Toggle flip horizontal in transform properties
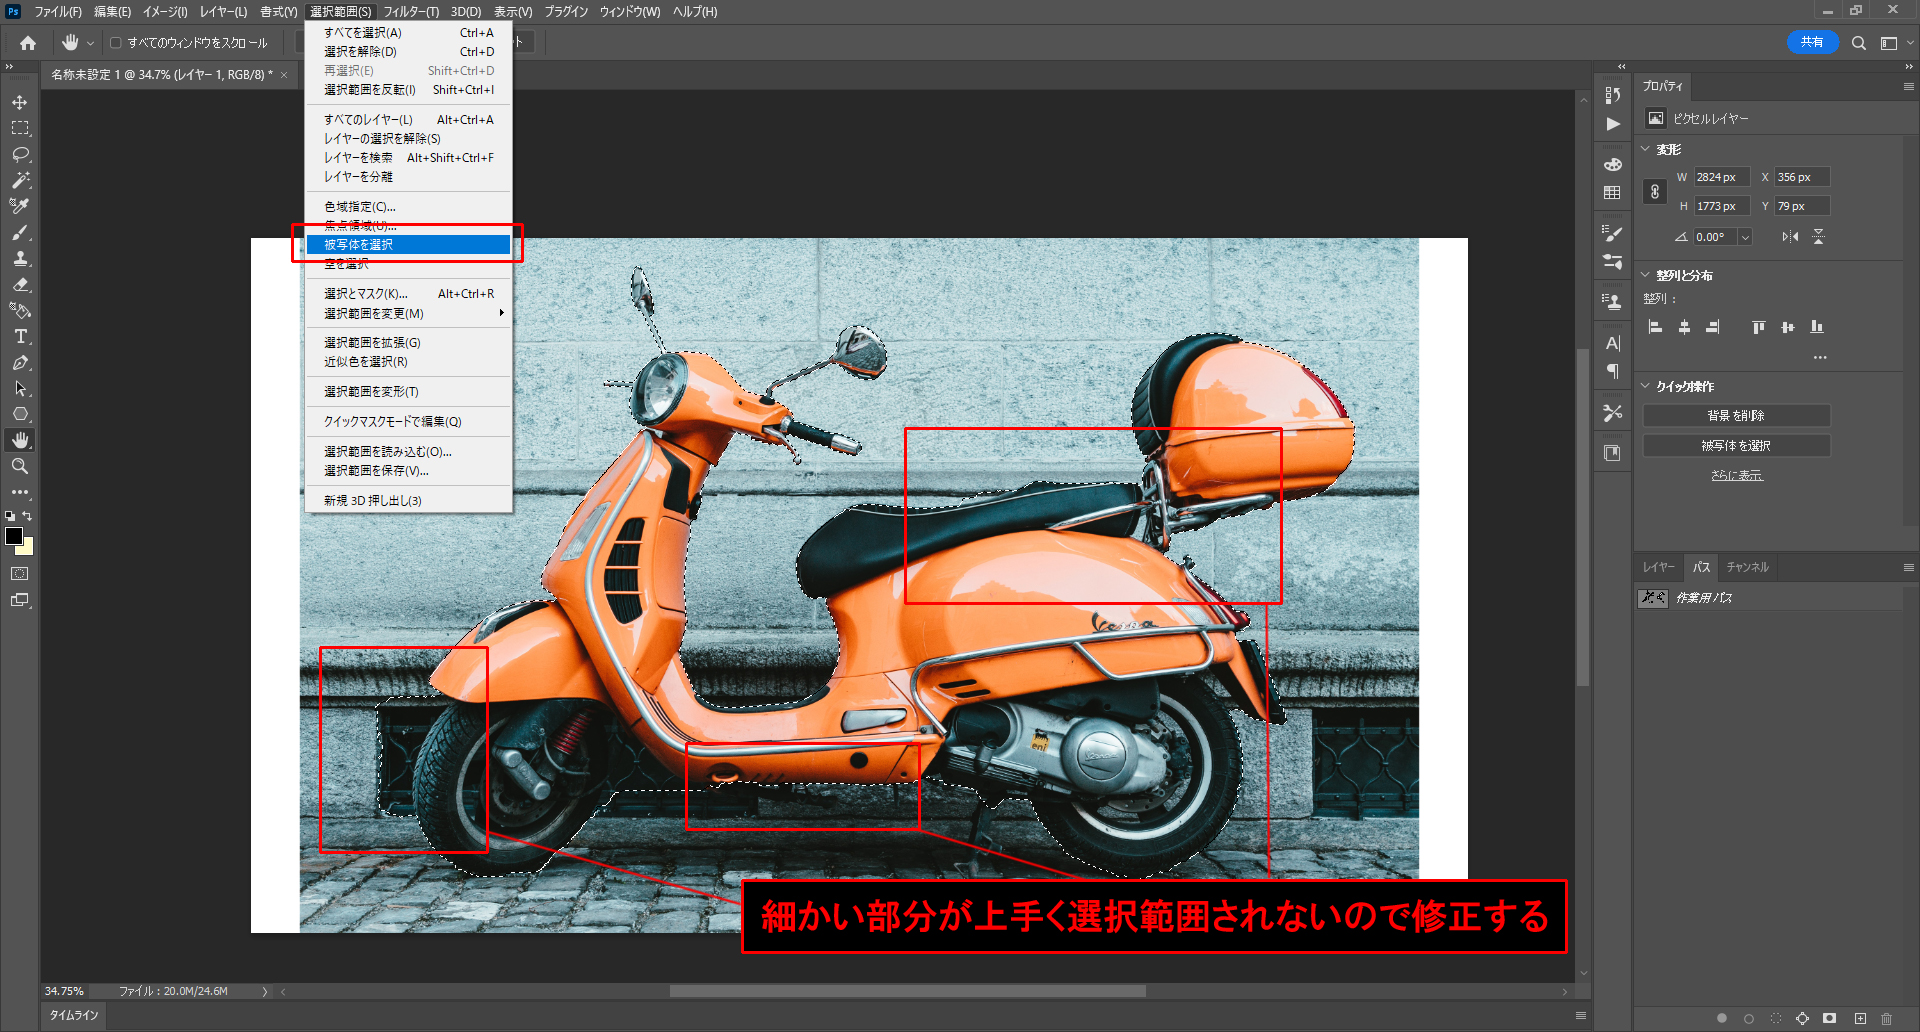Image resolution: width=1920 pixels, height=1032 pixels. [x=1790, y=237]
